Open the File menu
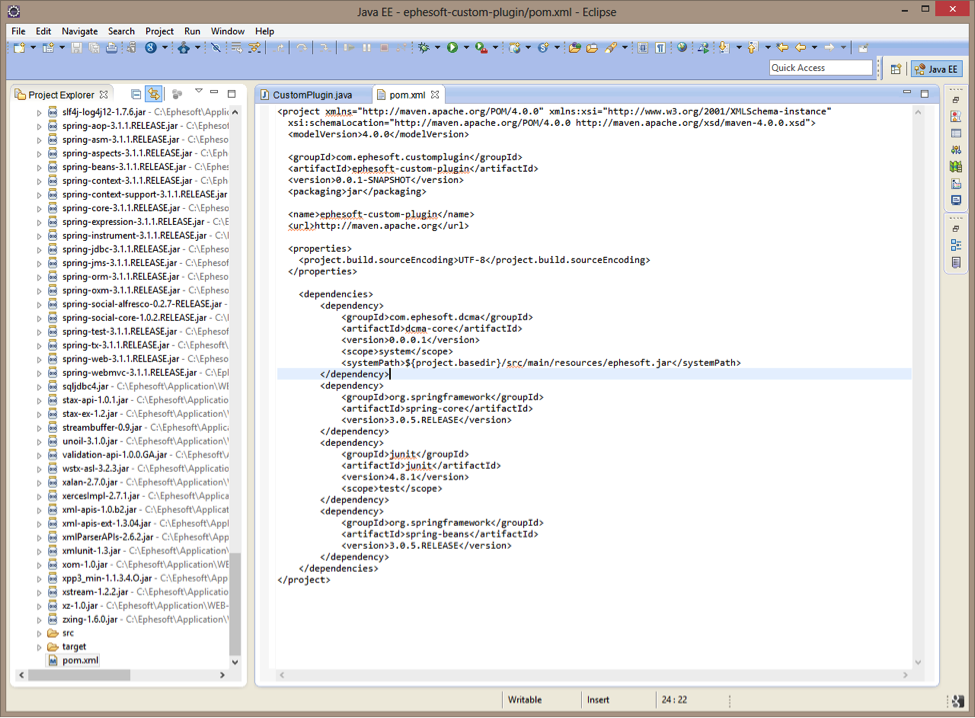The height and width of the screenshot is (718, 975). [18, 31]
